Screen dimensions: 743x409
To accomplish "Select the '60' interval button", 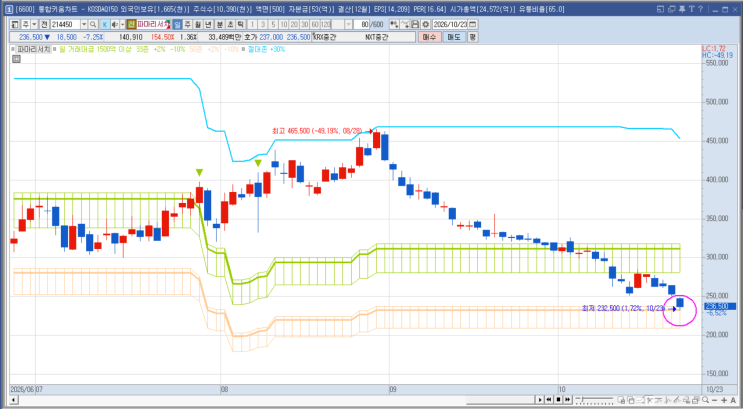I will [315, 24].
